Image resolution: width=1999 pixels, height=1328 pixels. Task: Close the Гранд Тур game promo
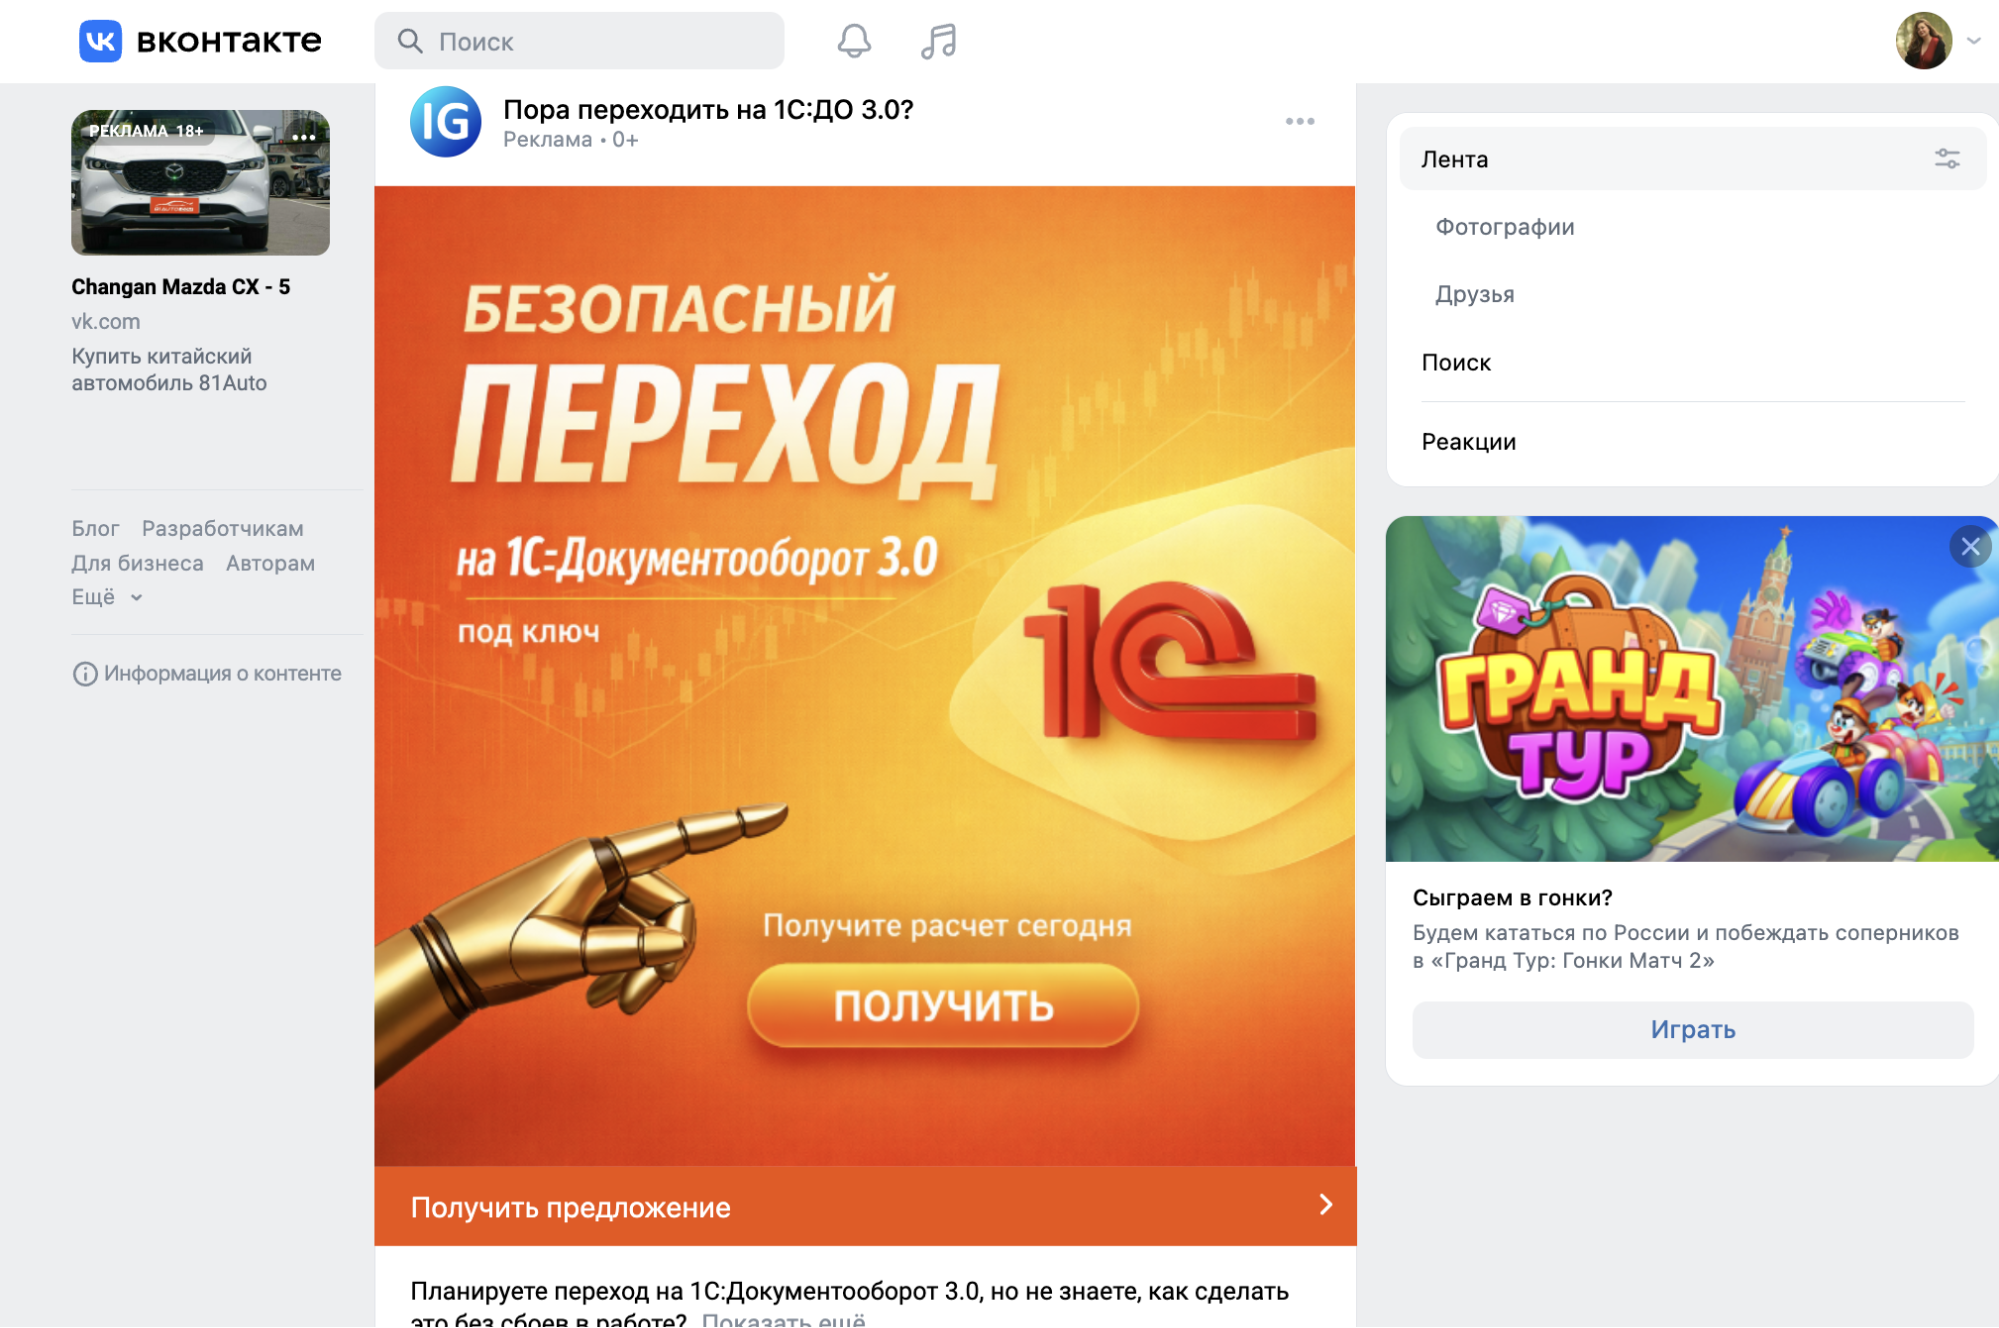click(1970, 547)
